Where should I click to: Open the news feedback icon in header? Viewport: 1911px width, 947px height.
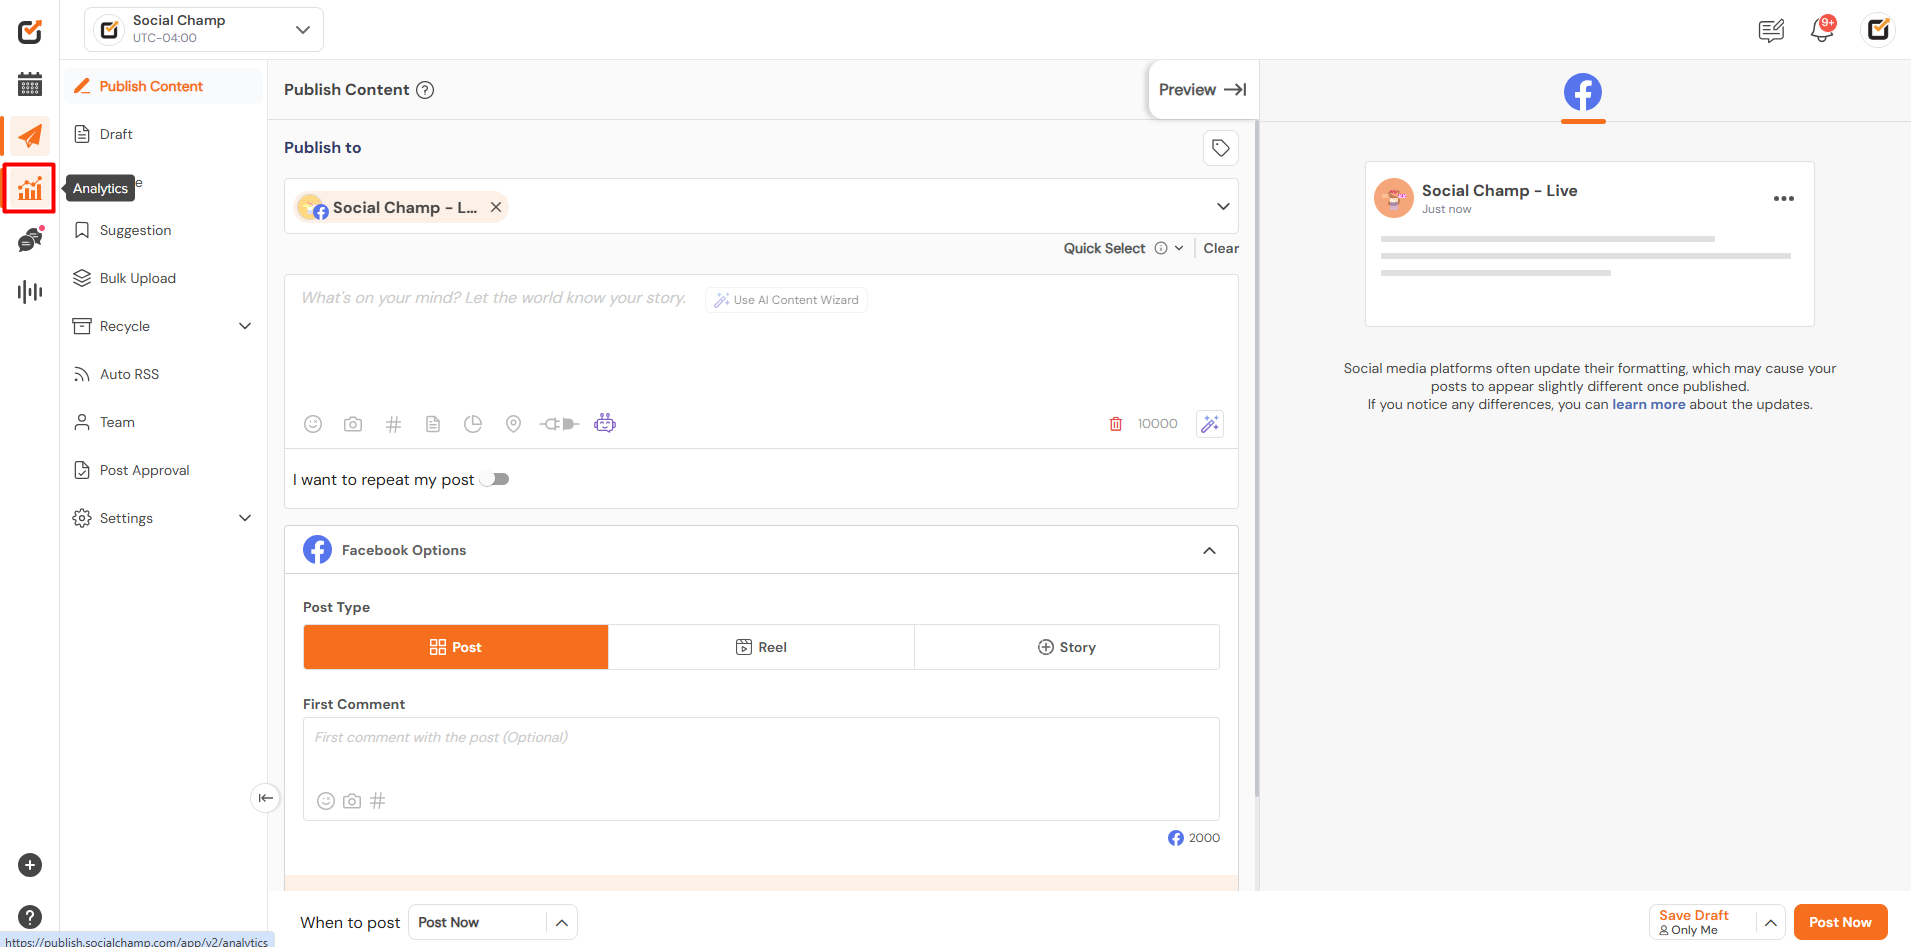[x=1771, y=31]
